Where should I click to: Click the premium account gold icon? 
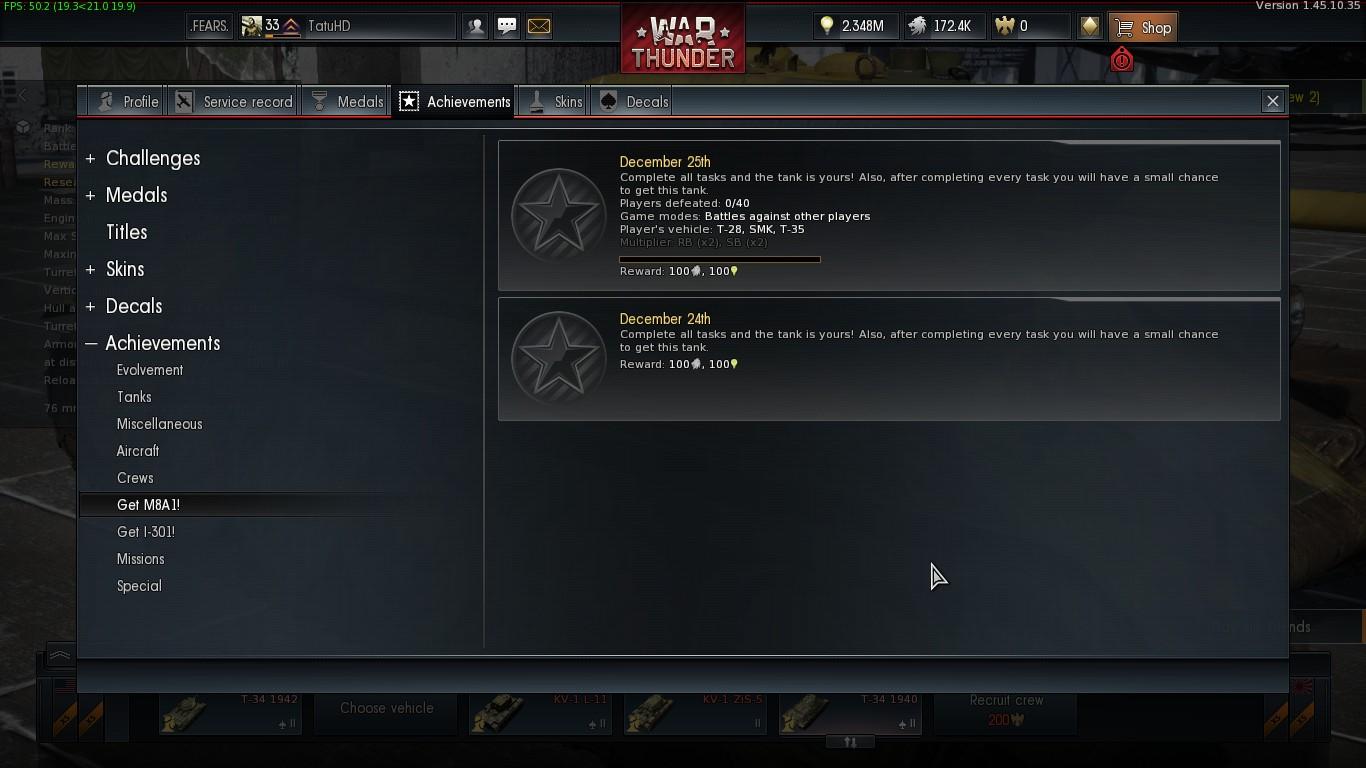click(x=1090, y=27)
